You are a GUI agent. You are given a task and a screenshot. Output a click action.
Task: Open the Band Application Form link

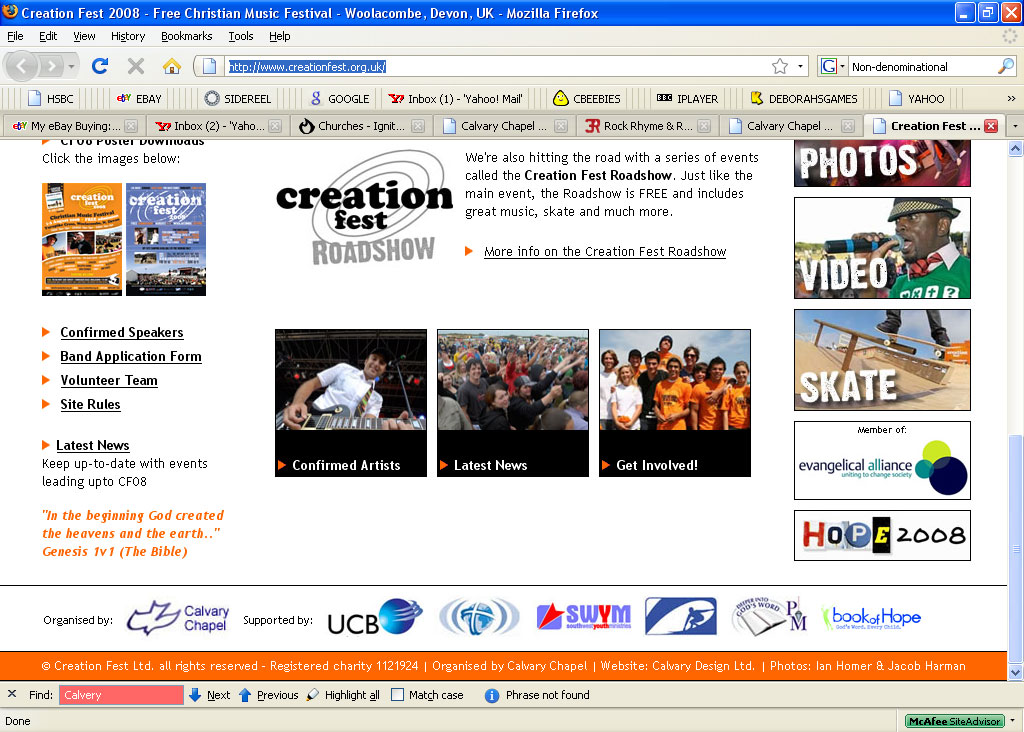point(131,357)
